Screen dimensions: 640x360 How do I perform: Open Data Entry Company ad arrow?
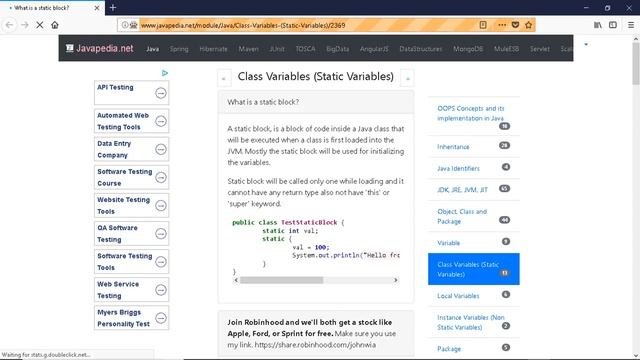click(161, 149)
